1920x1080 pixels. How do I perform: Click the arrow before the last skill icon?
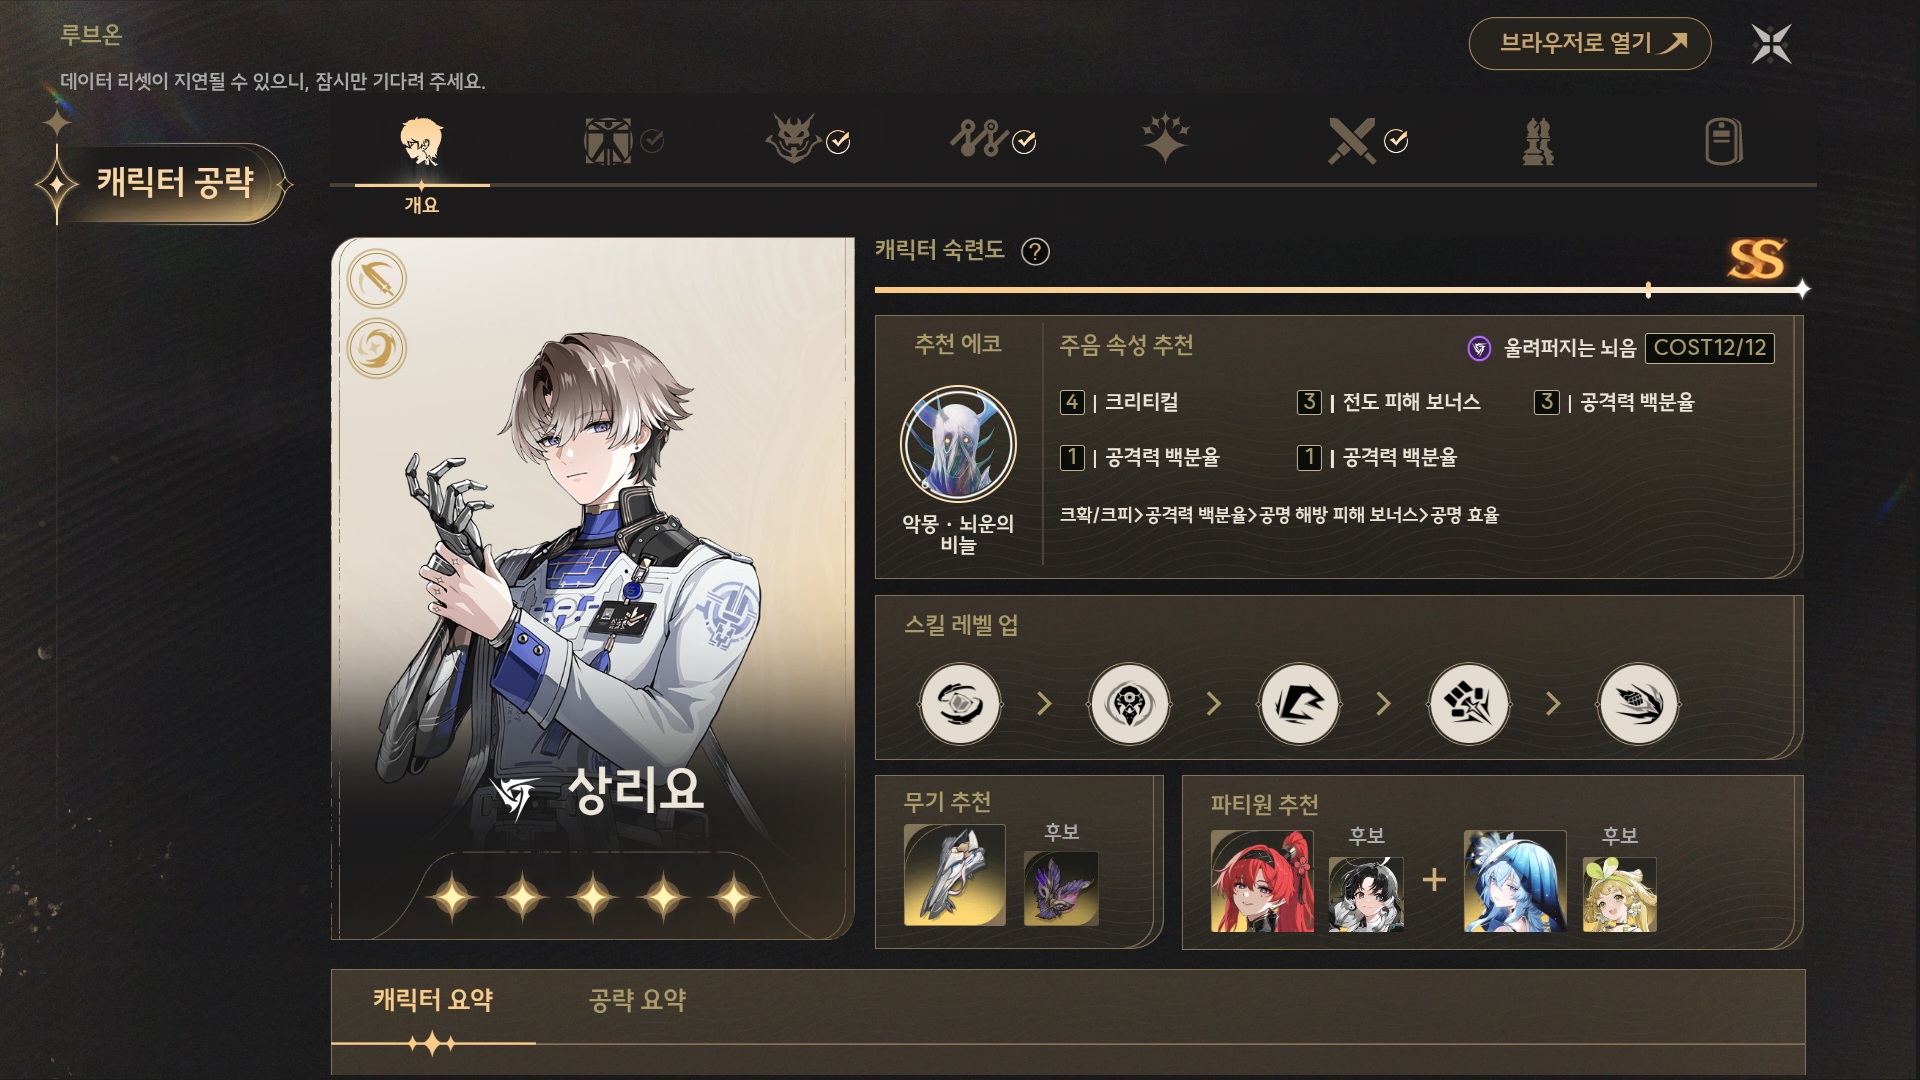click(1553, 704)
